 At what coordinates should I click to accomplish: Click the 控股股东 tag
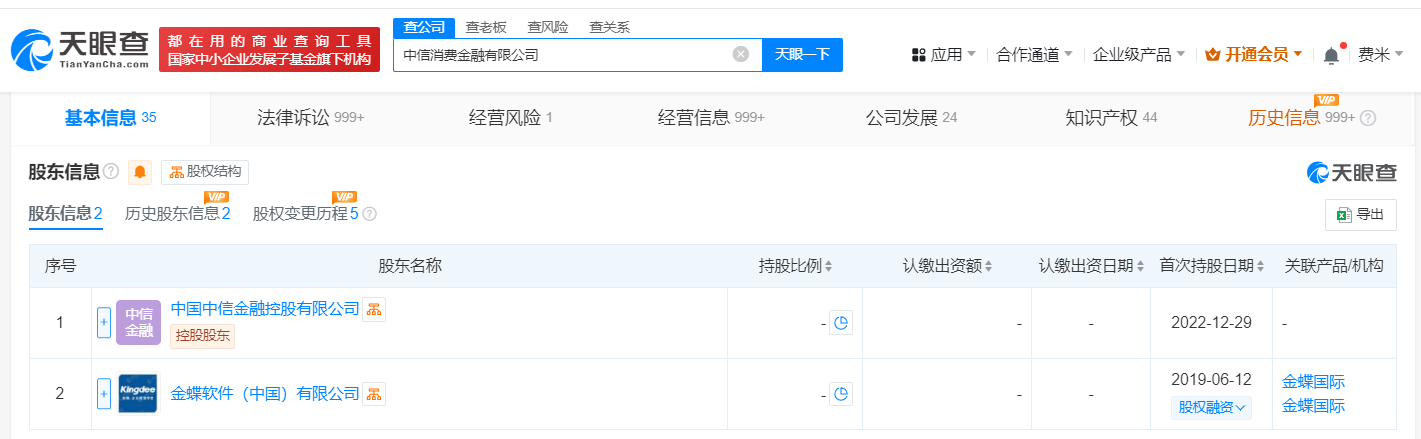[x=202, y=336]
